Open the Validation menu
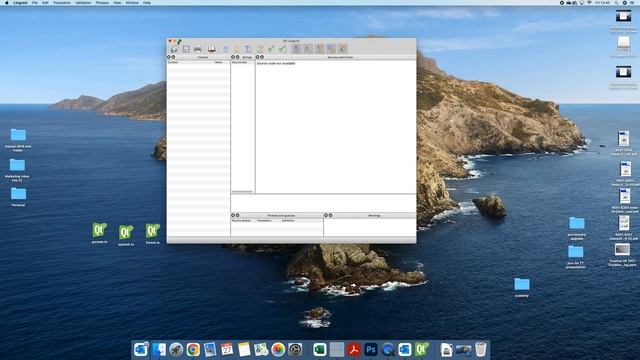The width and height of the screenshot is (640, 360). pos(83,2)
